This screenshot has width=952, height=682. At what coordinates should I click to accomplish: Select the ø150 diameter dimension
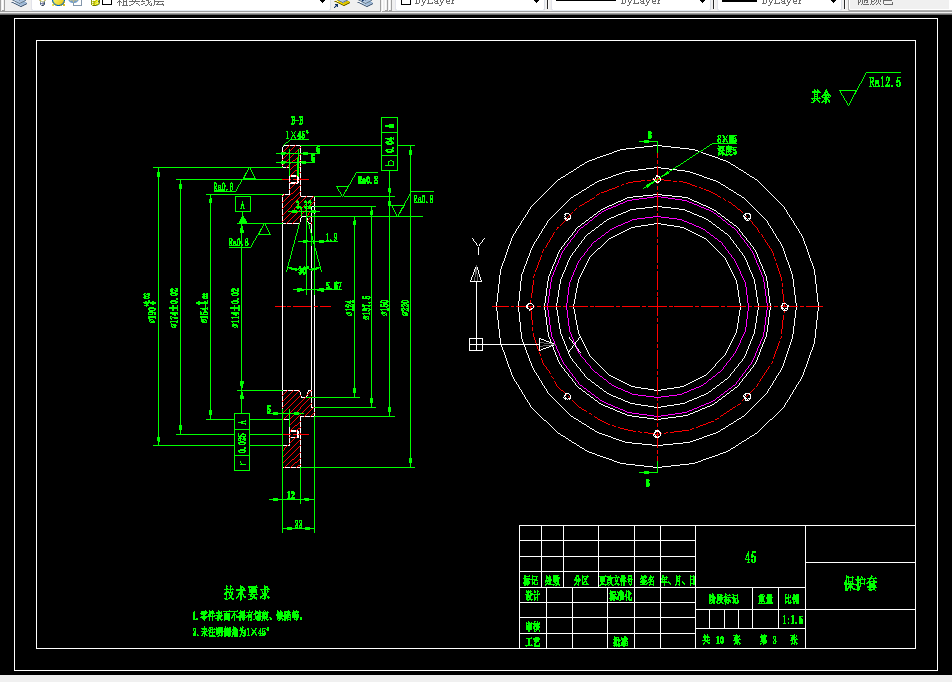[384, 308]
